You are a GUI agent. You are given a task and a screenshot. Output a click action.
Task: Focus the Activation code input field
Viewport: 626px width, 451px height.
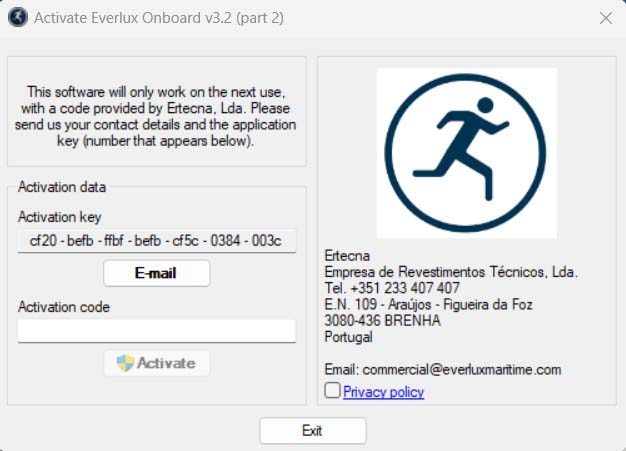(156, 331)
